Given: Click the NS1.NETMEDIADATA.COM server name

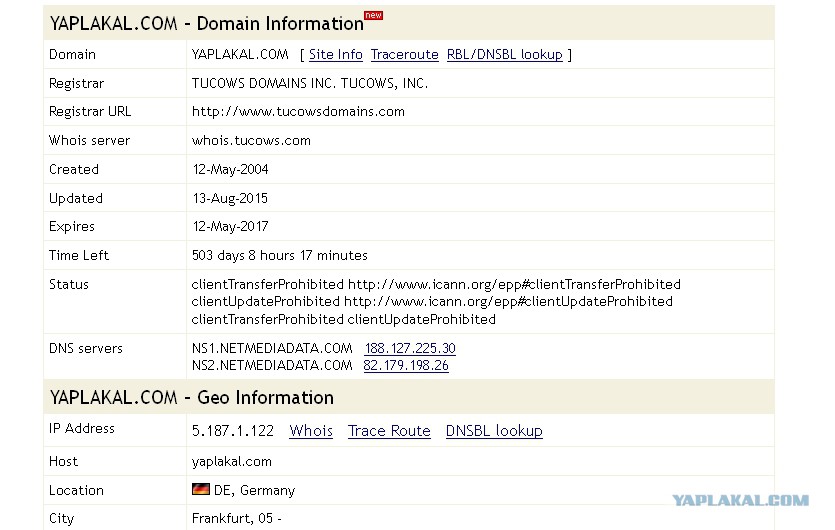Looking at the screenshot, I should pyautogui.click(x=272, y=348).
